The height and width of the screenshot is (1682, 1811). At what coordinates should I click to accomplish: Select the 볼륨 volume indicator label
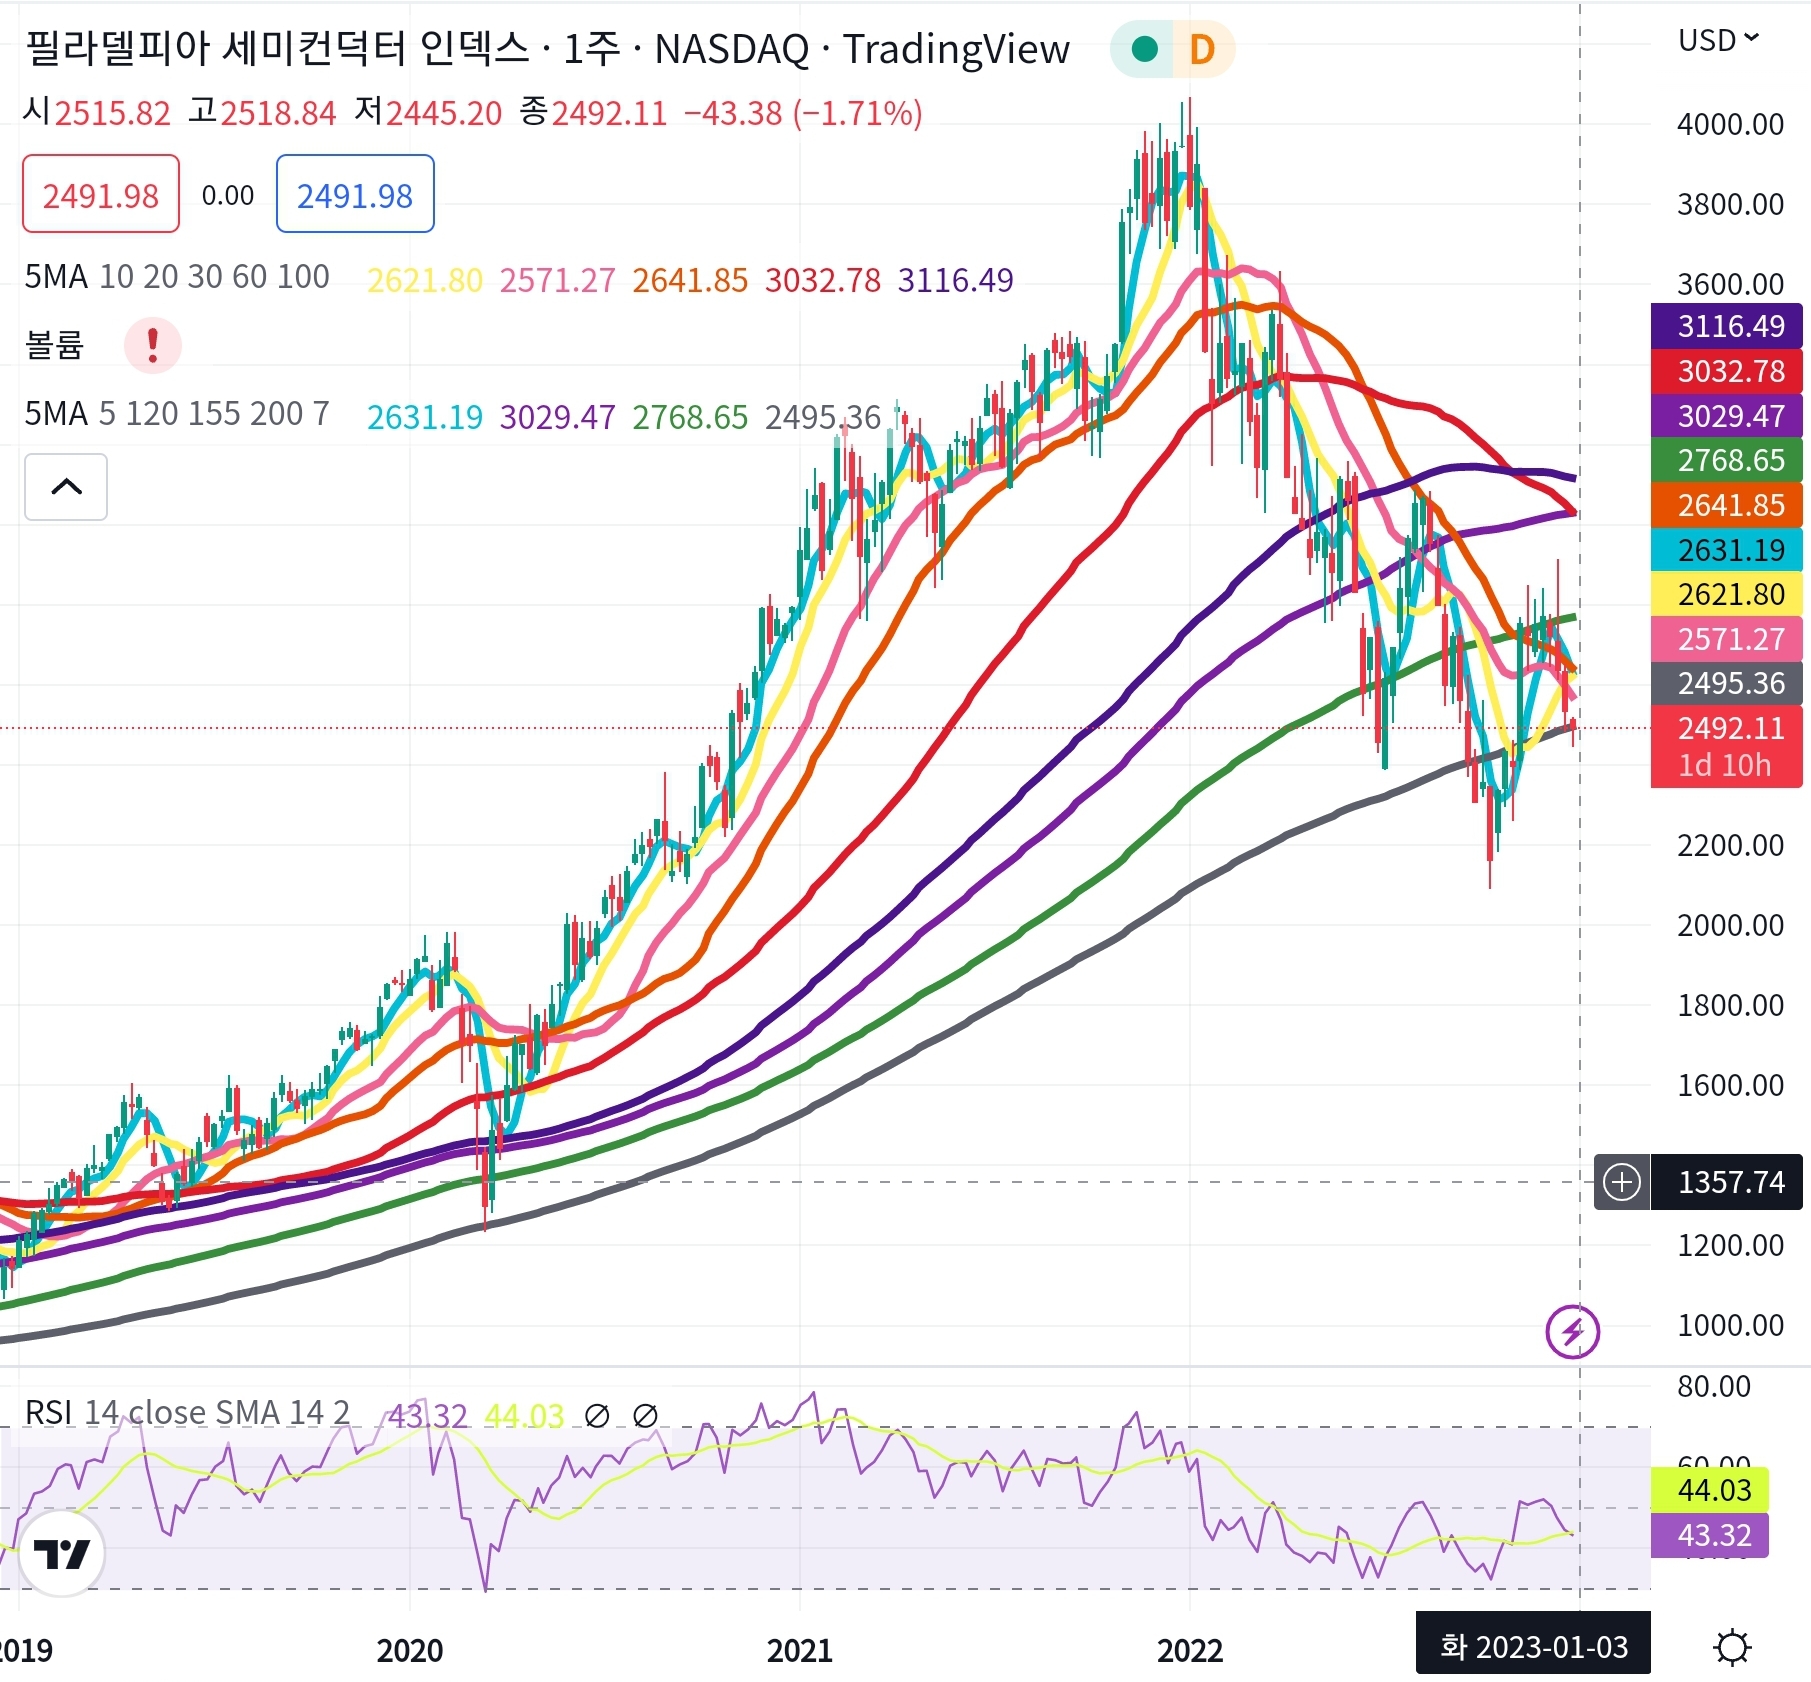point(54,345)
